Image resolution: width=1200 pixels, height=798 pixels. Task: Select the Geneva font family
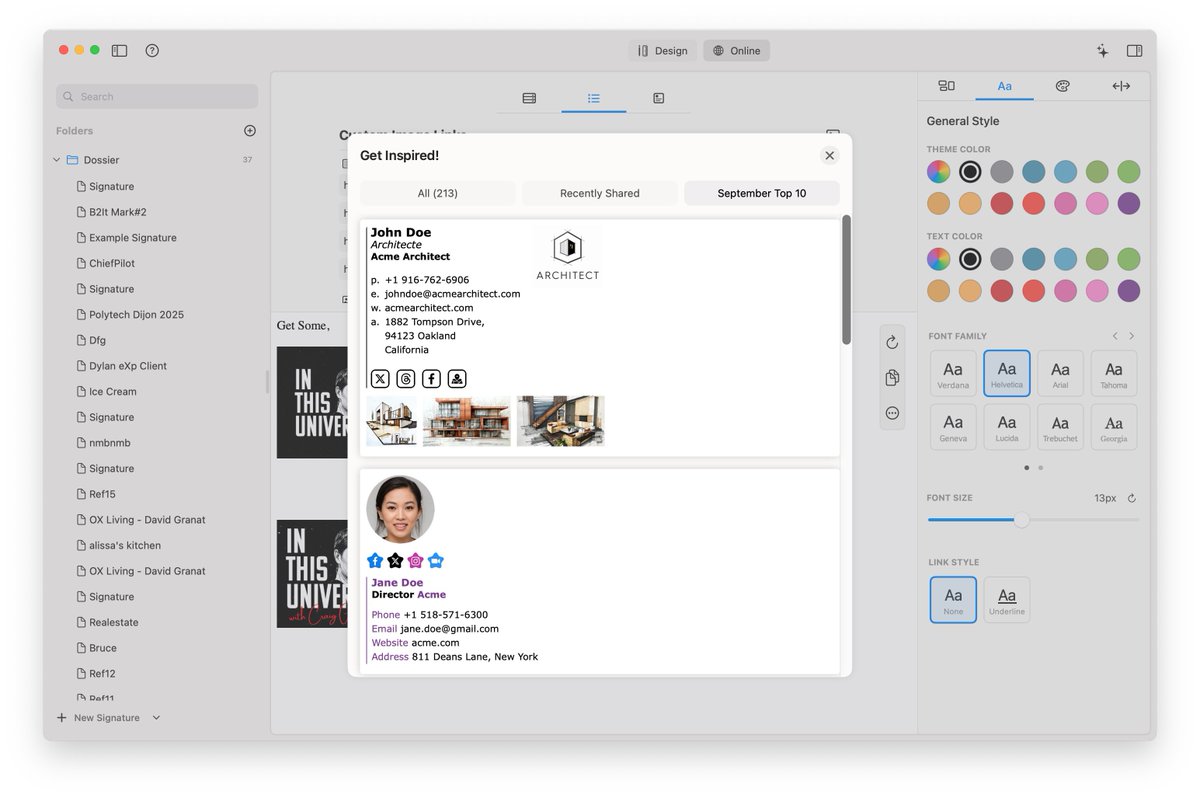point(953,427)
